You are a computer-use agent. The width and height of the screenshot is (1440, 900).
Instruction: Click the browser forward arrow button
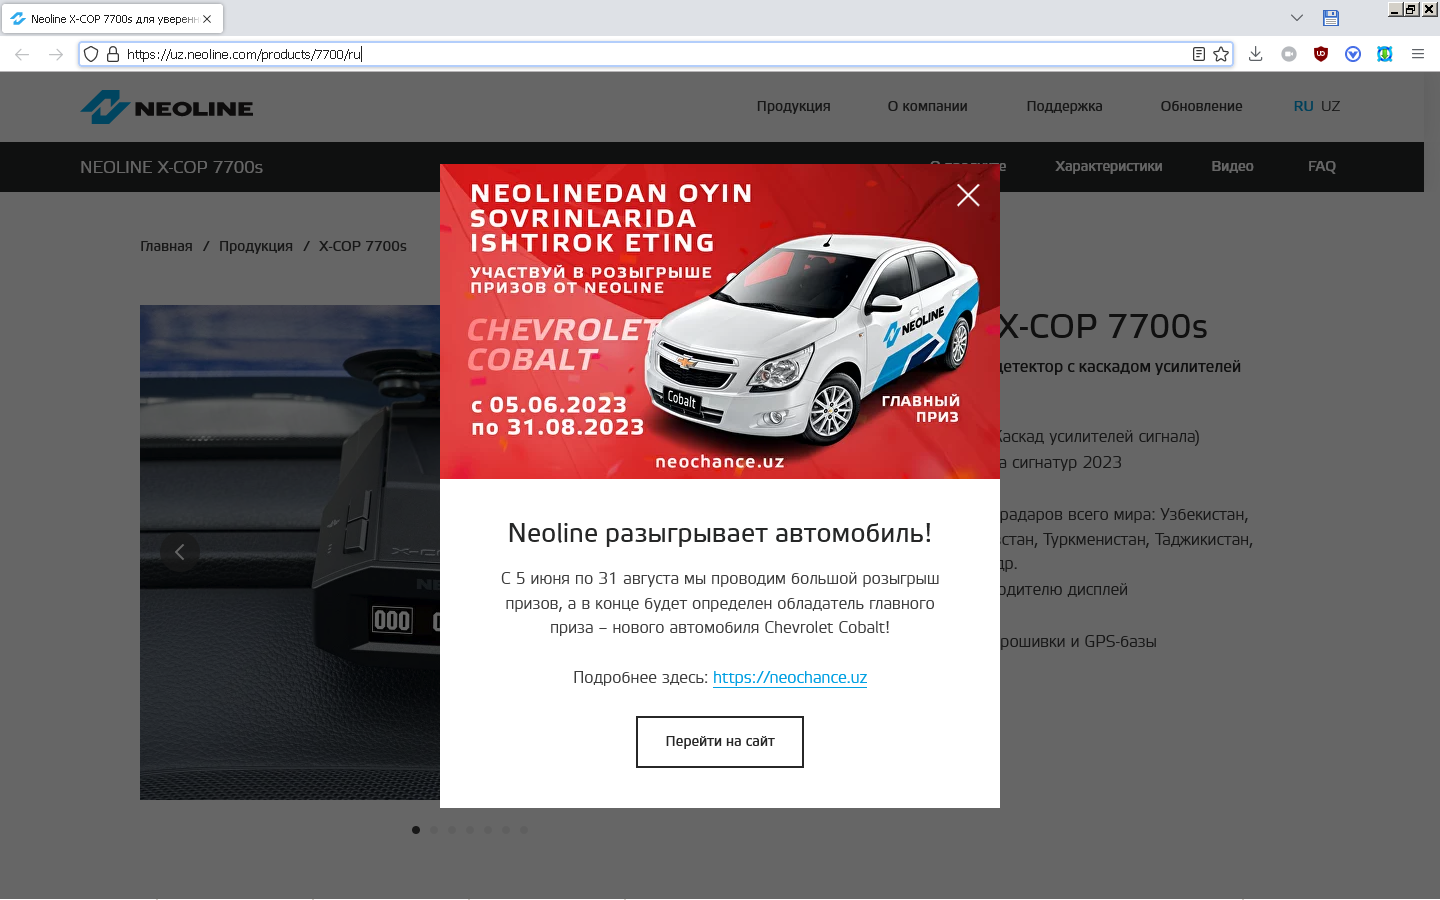point(56,54)
